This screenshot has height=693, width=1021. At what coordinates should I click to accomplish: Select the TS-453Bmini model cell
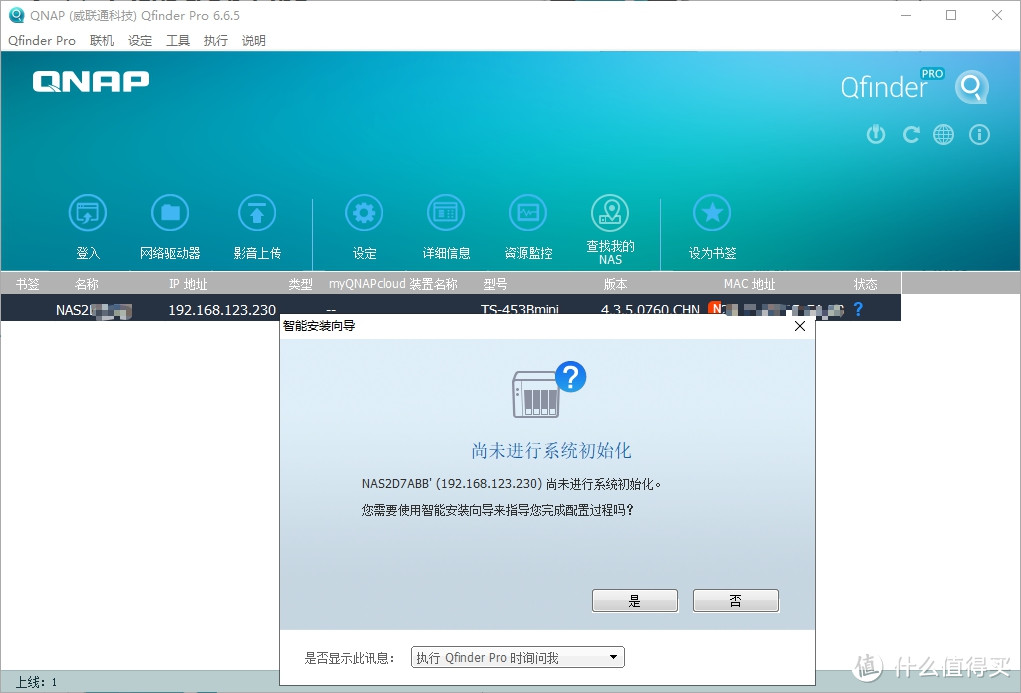pyautogui.click(x=520, y=309)
